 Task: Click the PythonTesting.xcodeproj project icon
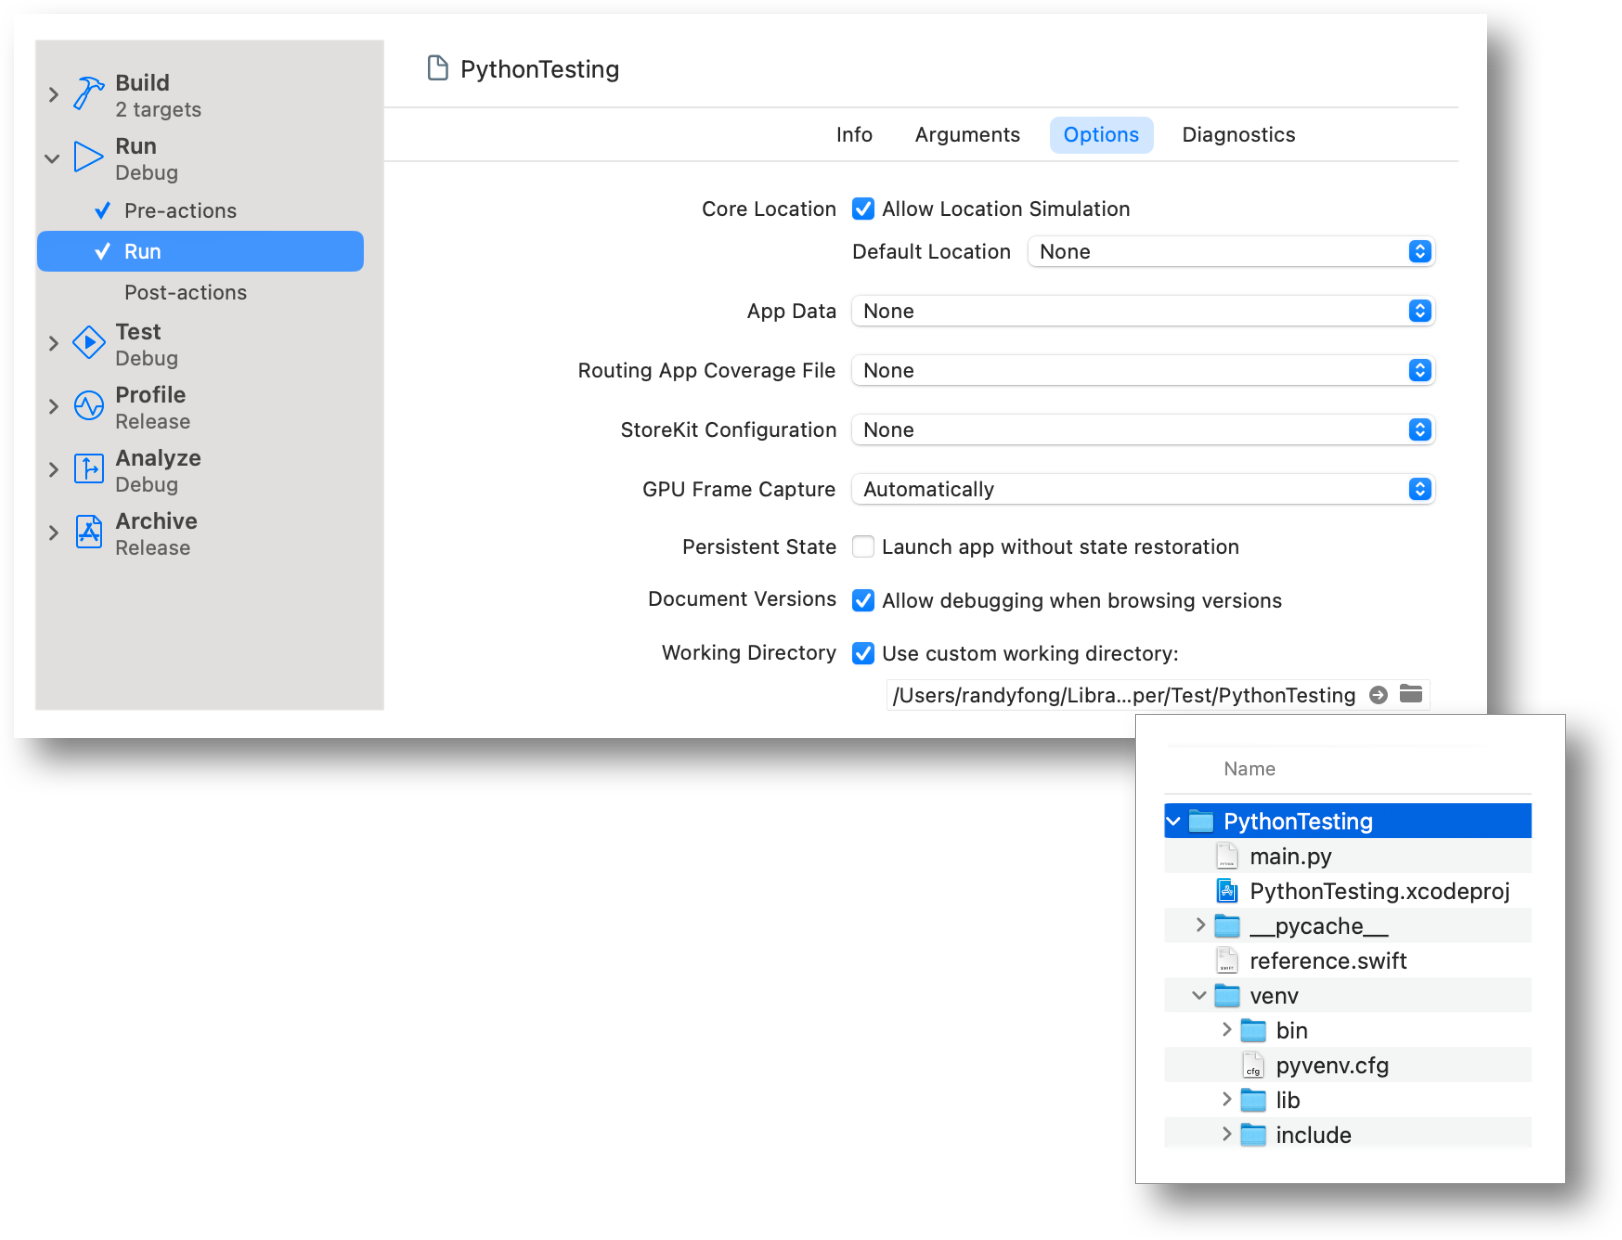coord(1227,891)
